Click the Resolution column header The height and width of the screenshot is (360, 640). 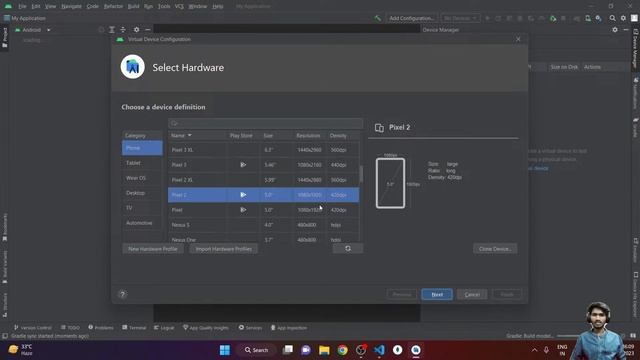308,135
